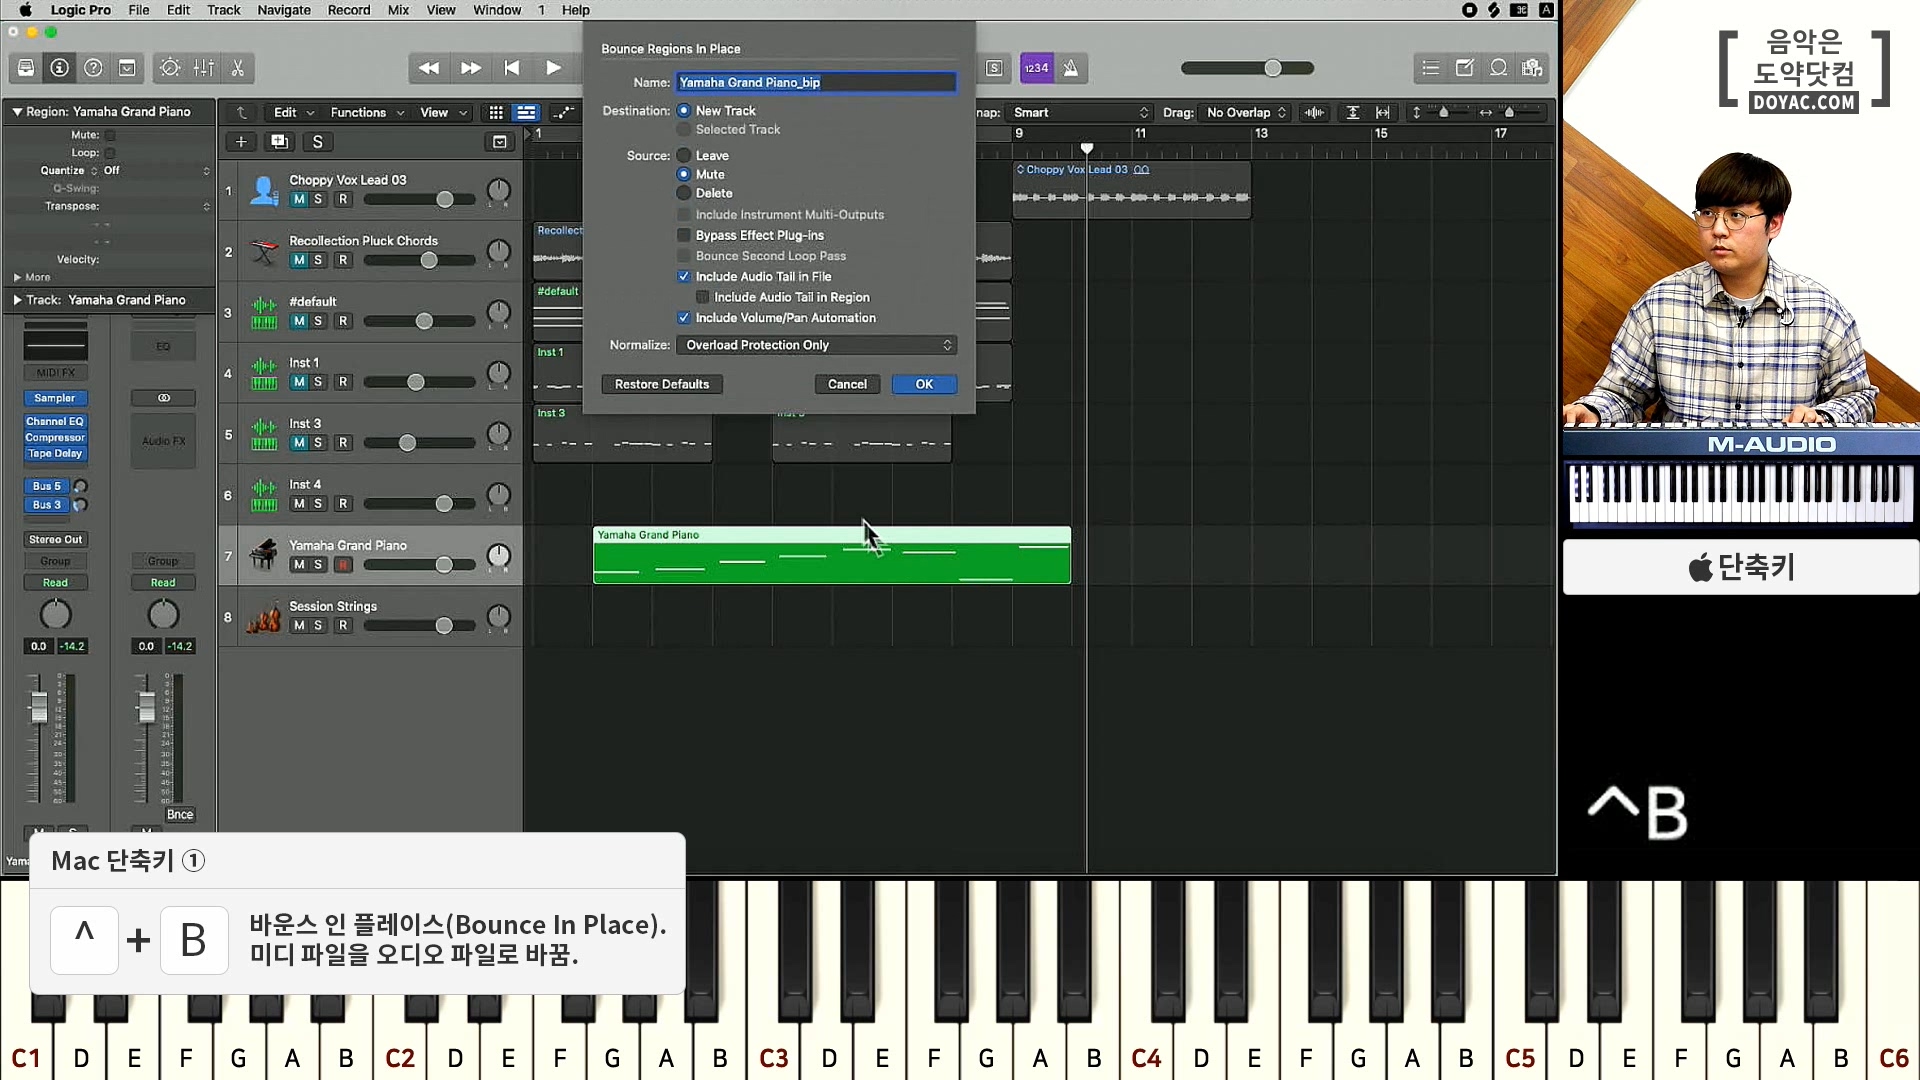Toggle global Solo S button in track header

(318, 142)
